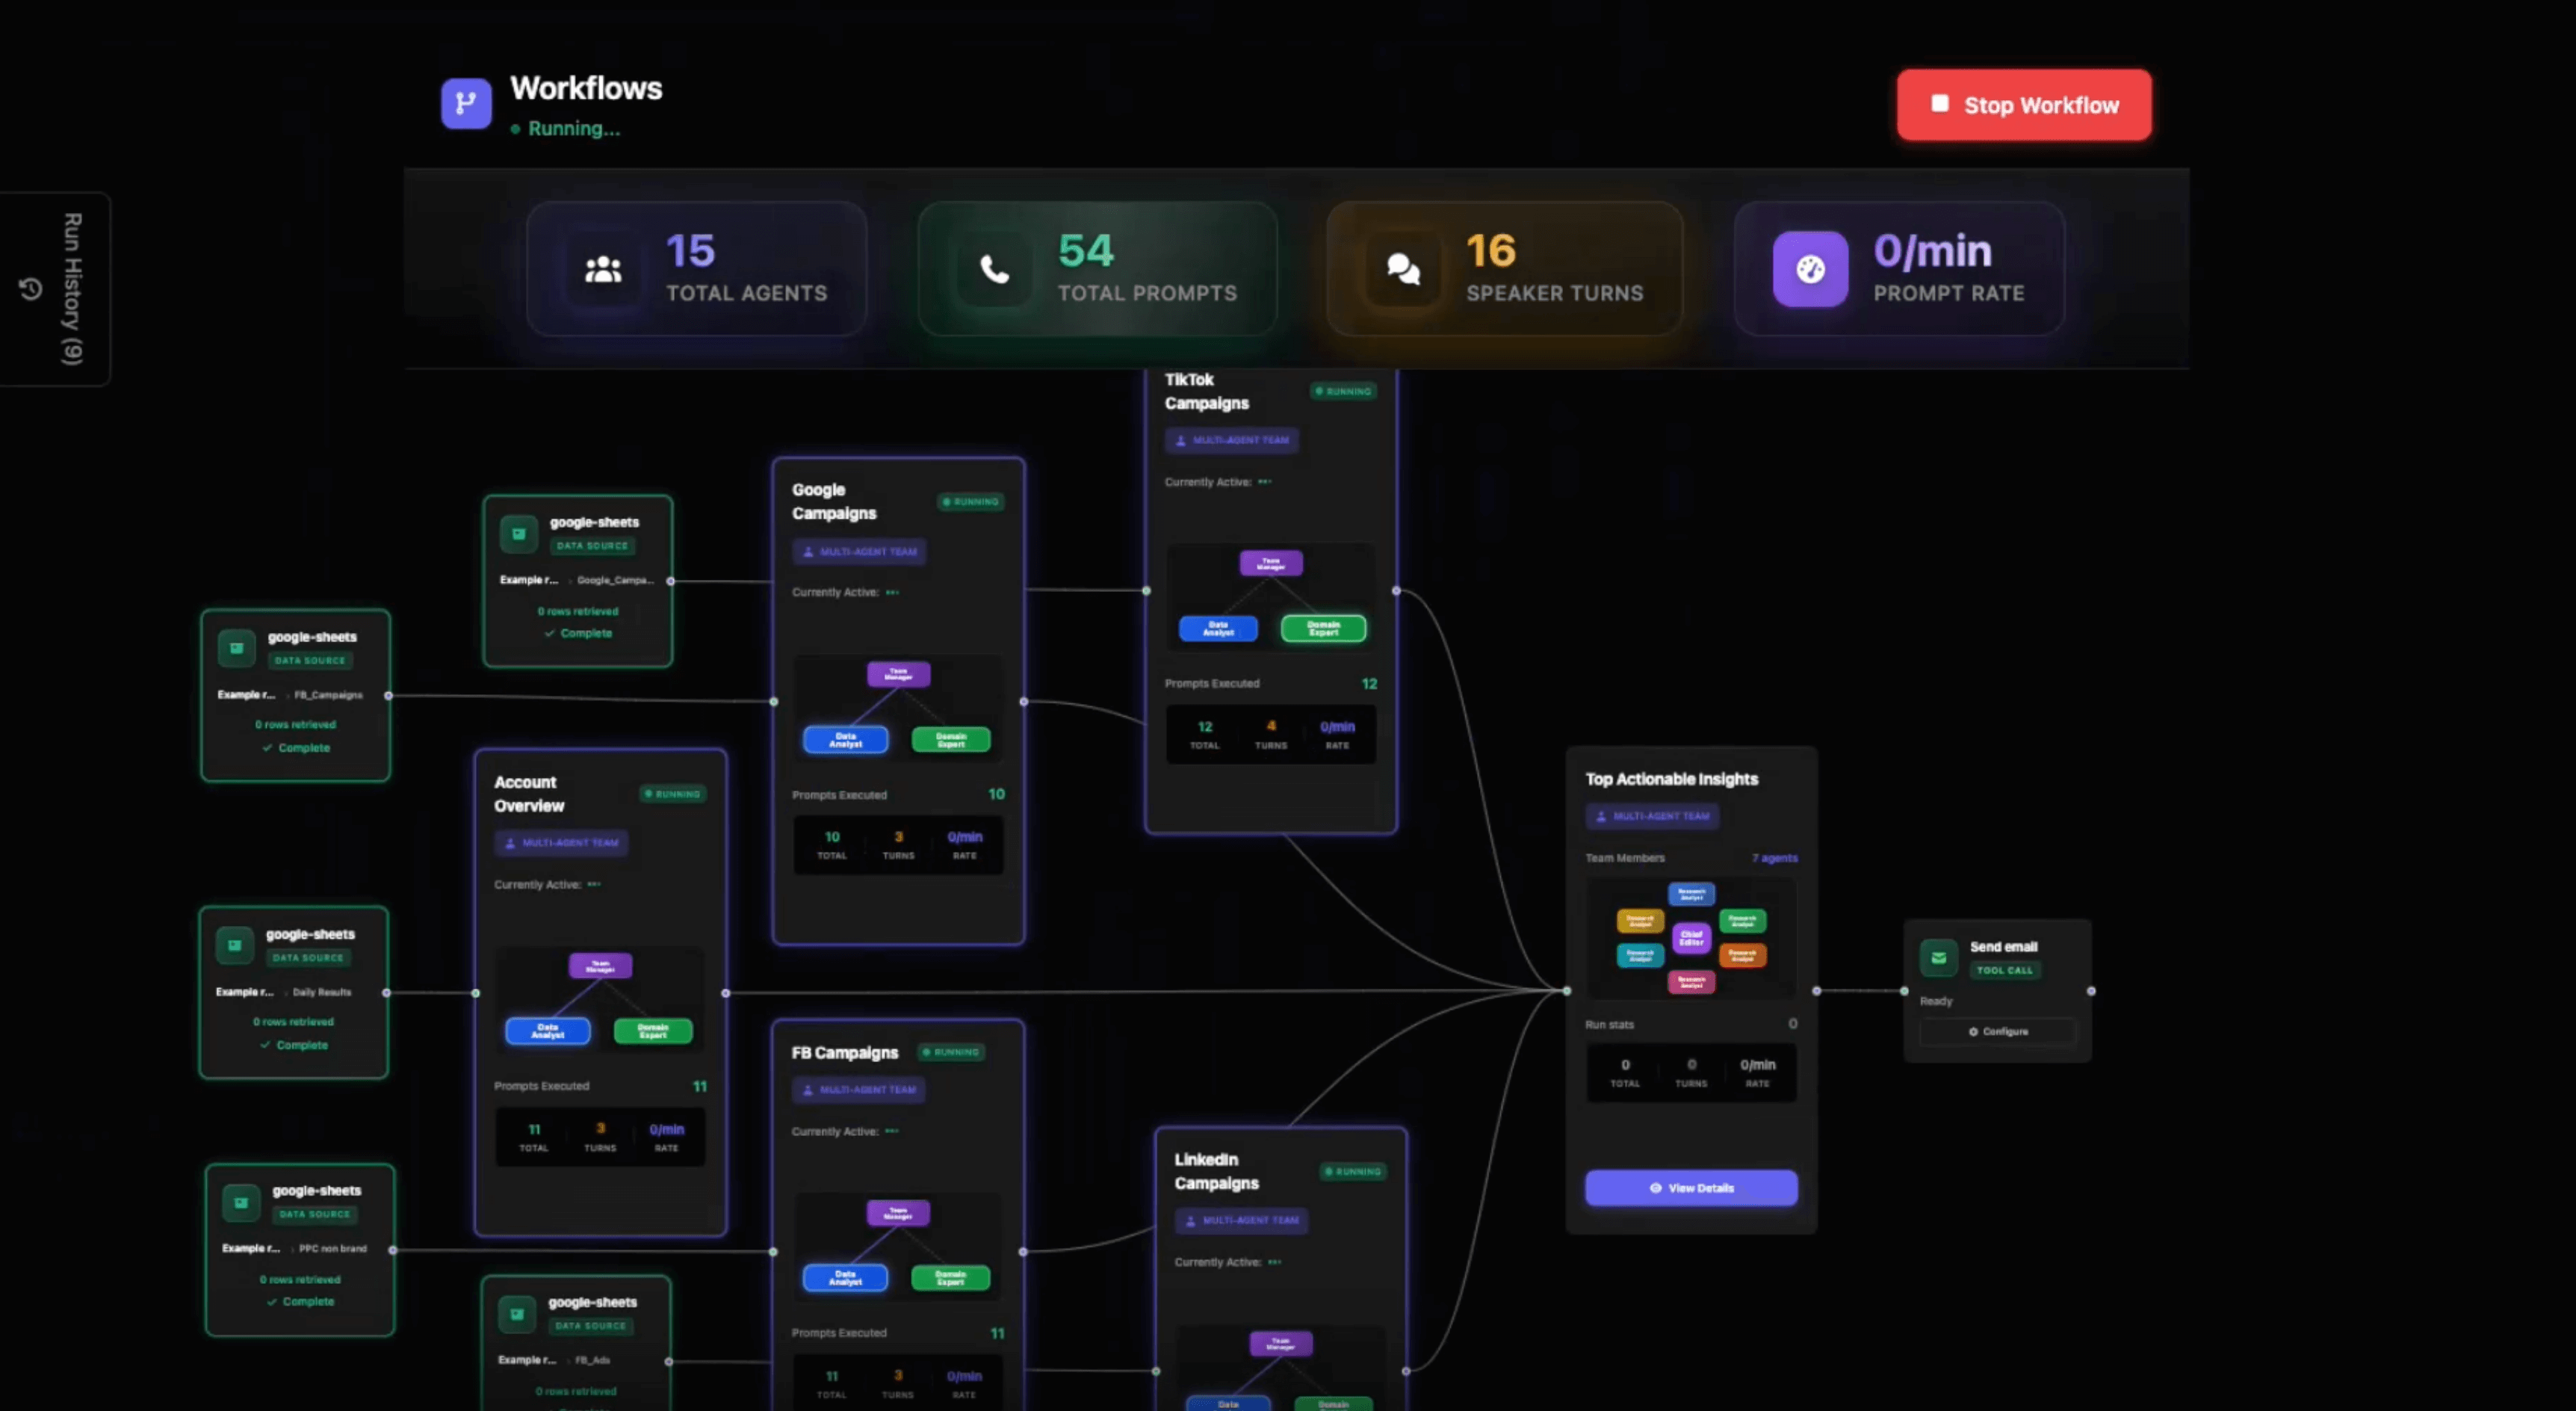Click the Daily Results google-sheets data source card

tap(294, 992)
